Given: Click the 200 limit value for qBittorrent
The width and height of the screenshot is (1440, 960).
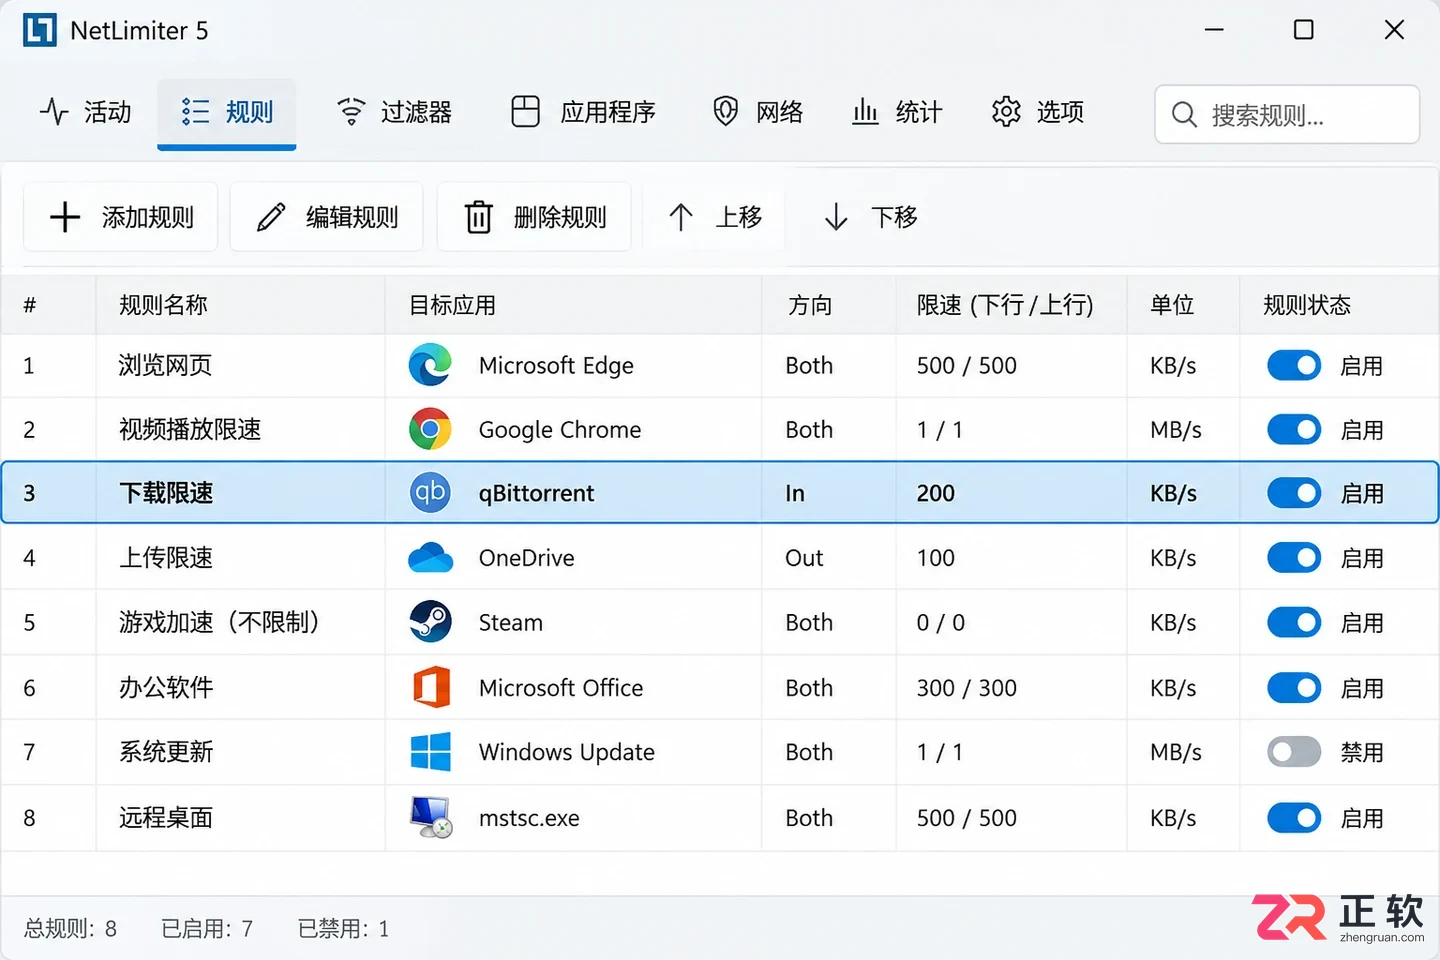Looking at the screenshot, I should click(x=936, y=493).
